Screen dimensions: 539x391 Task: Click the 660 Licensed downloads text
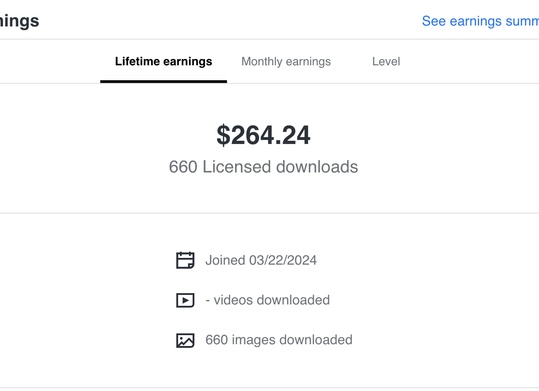tap(263, 167)
